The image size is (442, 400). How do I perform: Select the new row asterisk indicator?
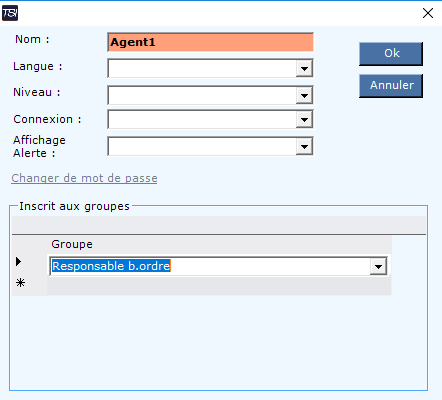(x=20, y=283)
